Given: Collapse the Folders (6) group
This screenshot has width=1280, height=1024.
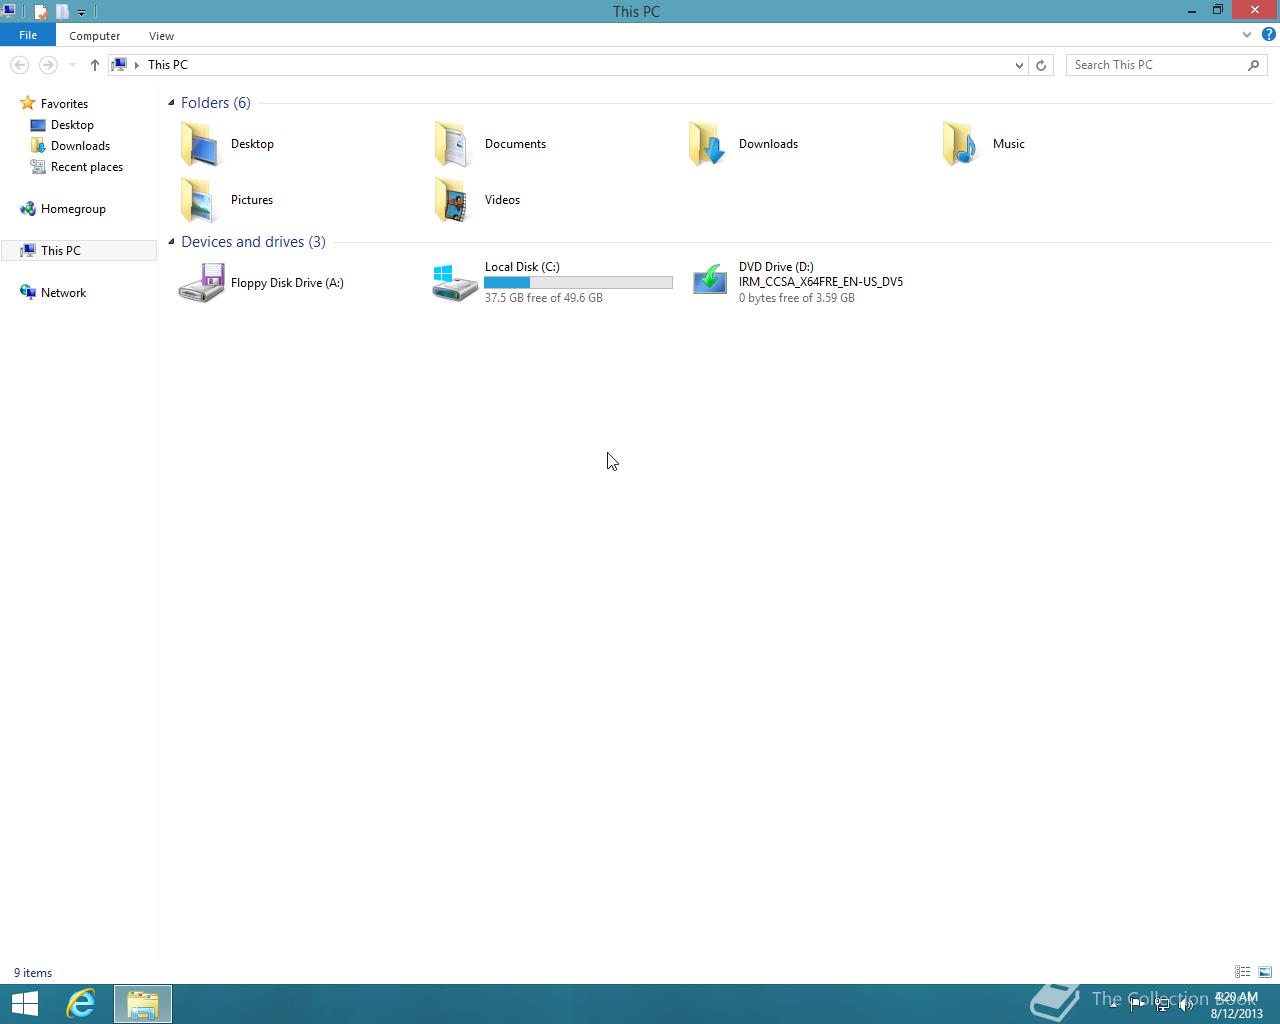Looking at the screenshot, I should [x=171, y=103].
